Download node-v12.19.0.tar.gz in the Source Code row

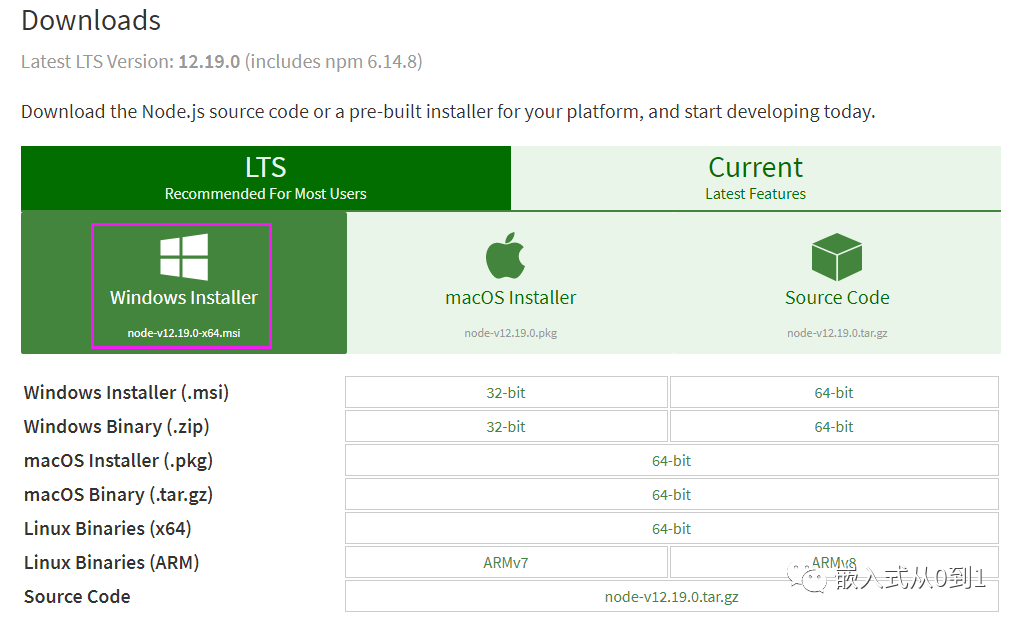(x=671, y=596)
